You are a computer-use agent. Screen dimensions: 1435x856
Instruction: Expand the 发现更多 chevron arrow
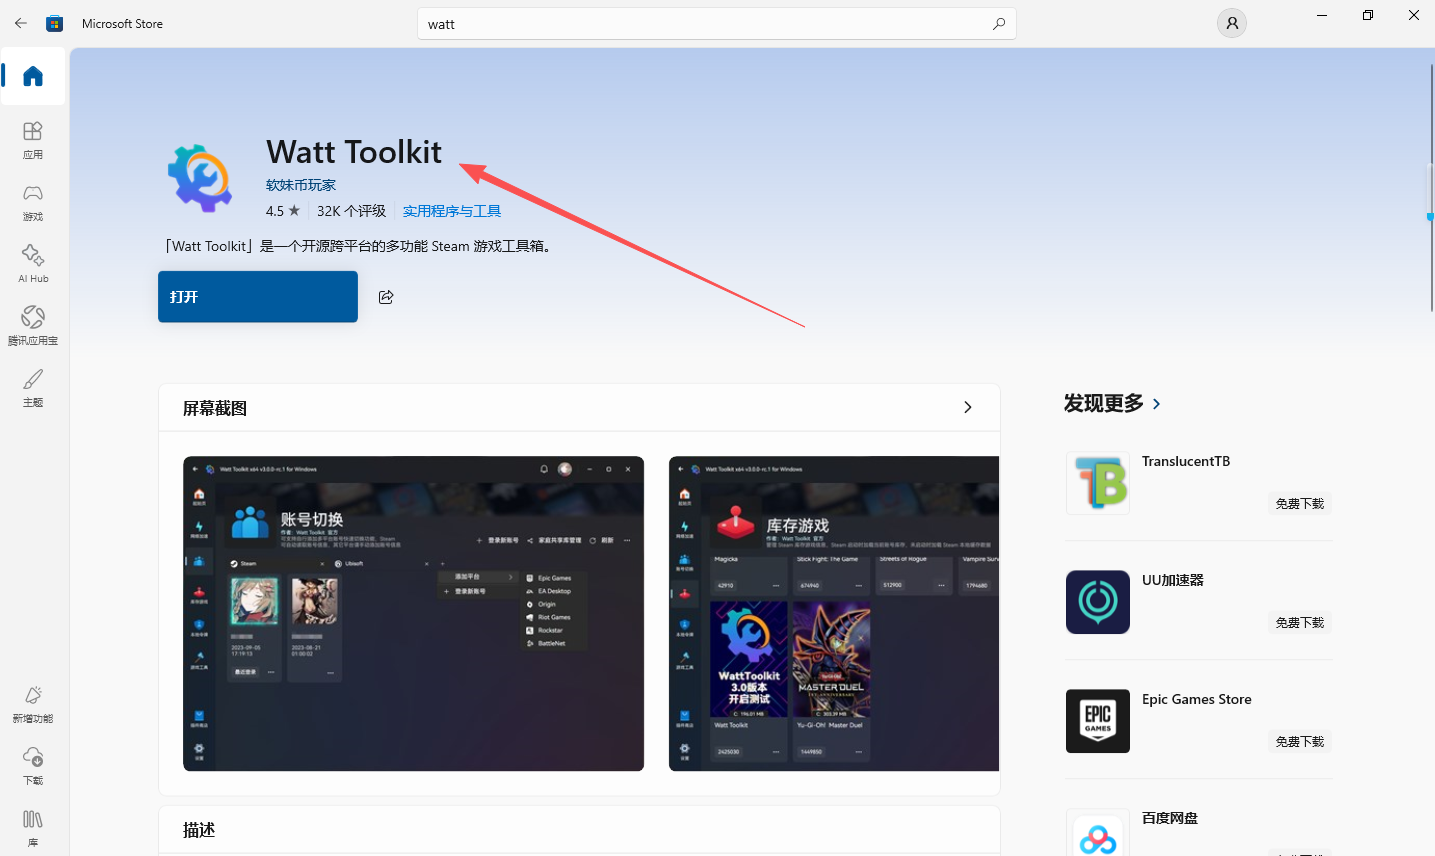[x=1157, y=404]
